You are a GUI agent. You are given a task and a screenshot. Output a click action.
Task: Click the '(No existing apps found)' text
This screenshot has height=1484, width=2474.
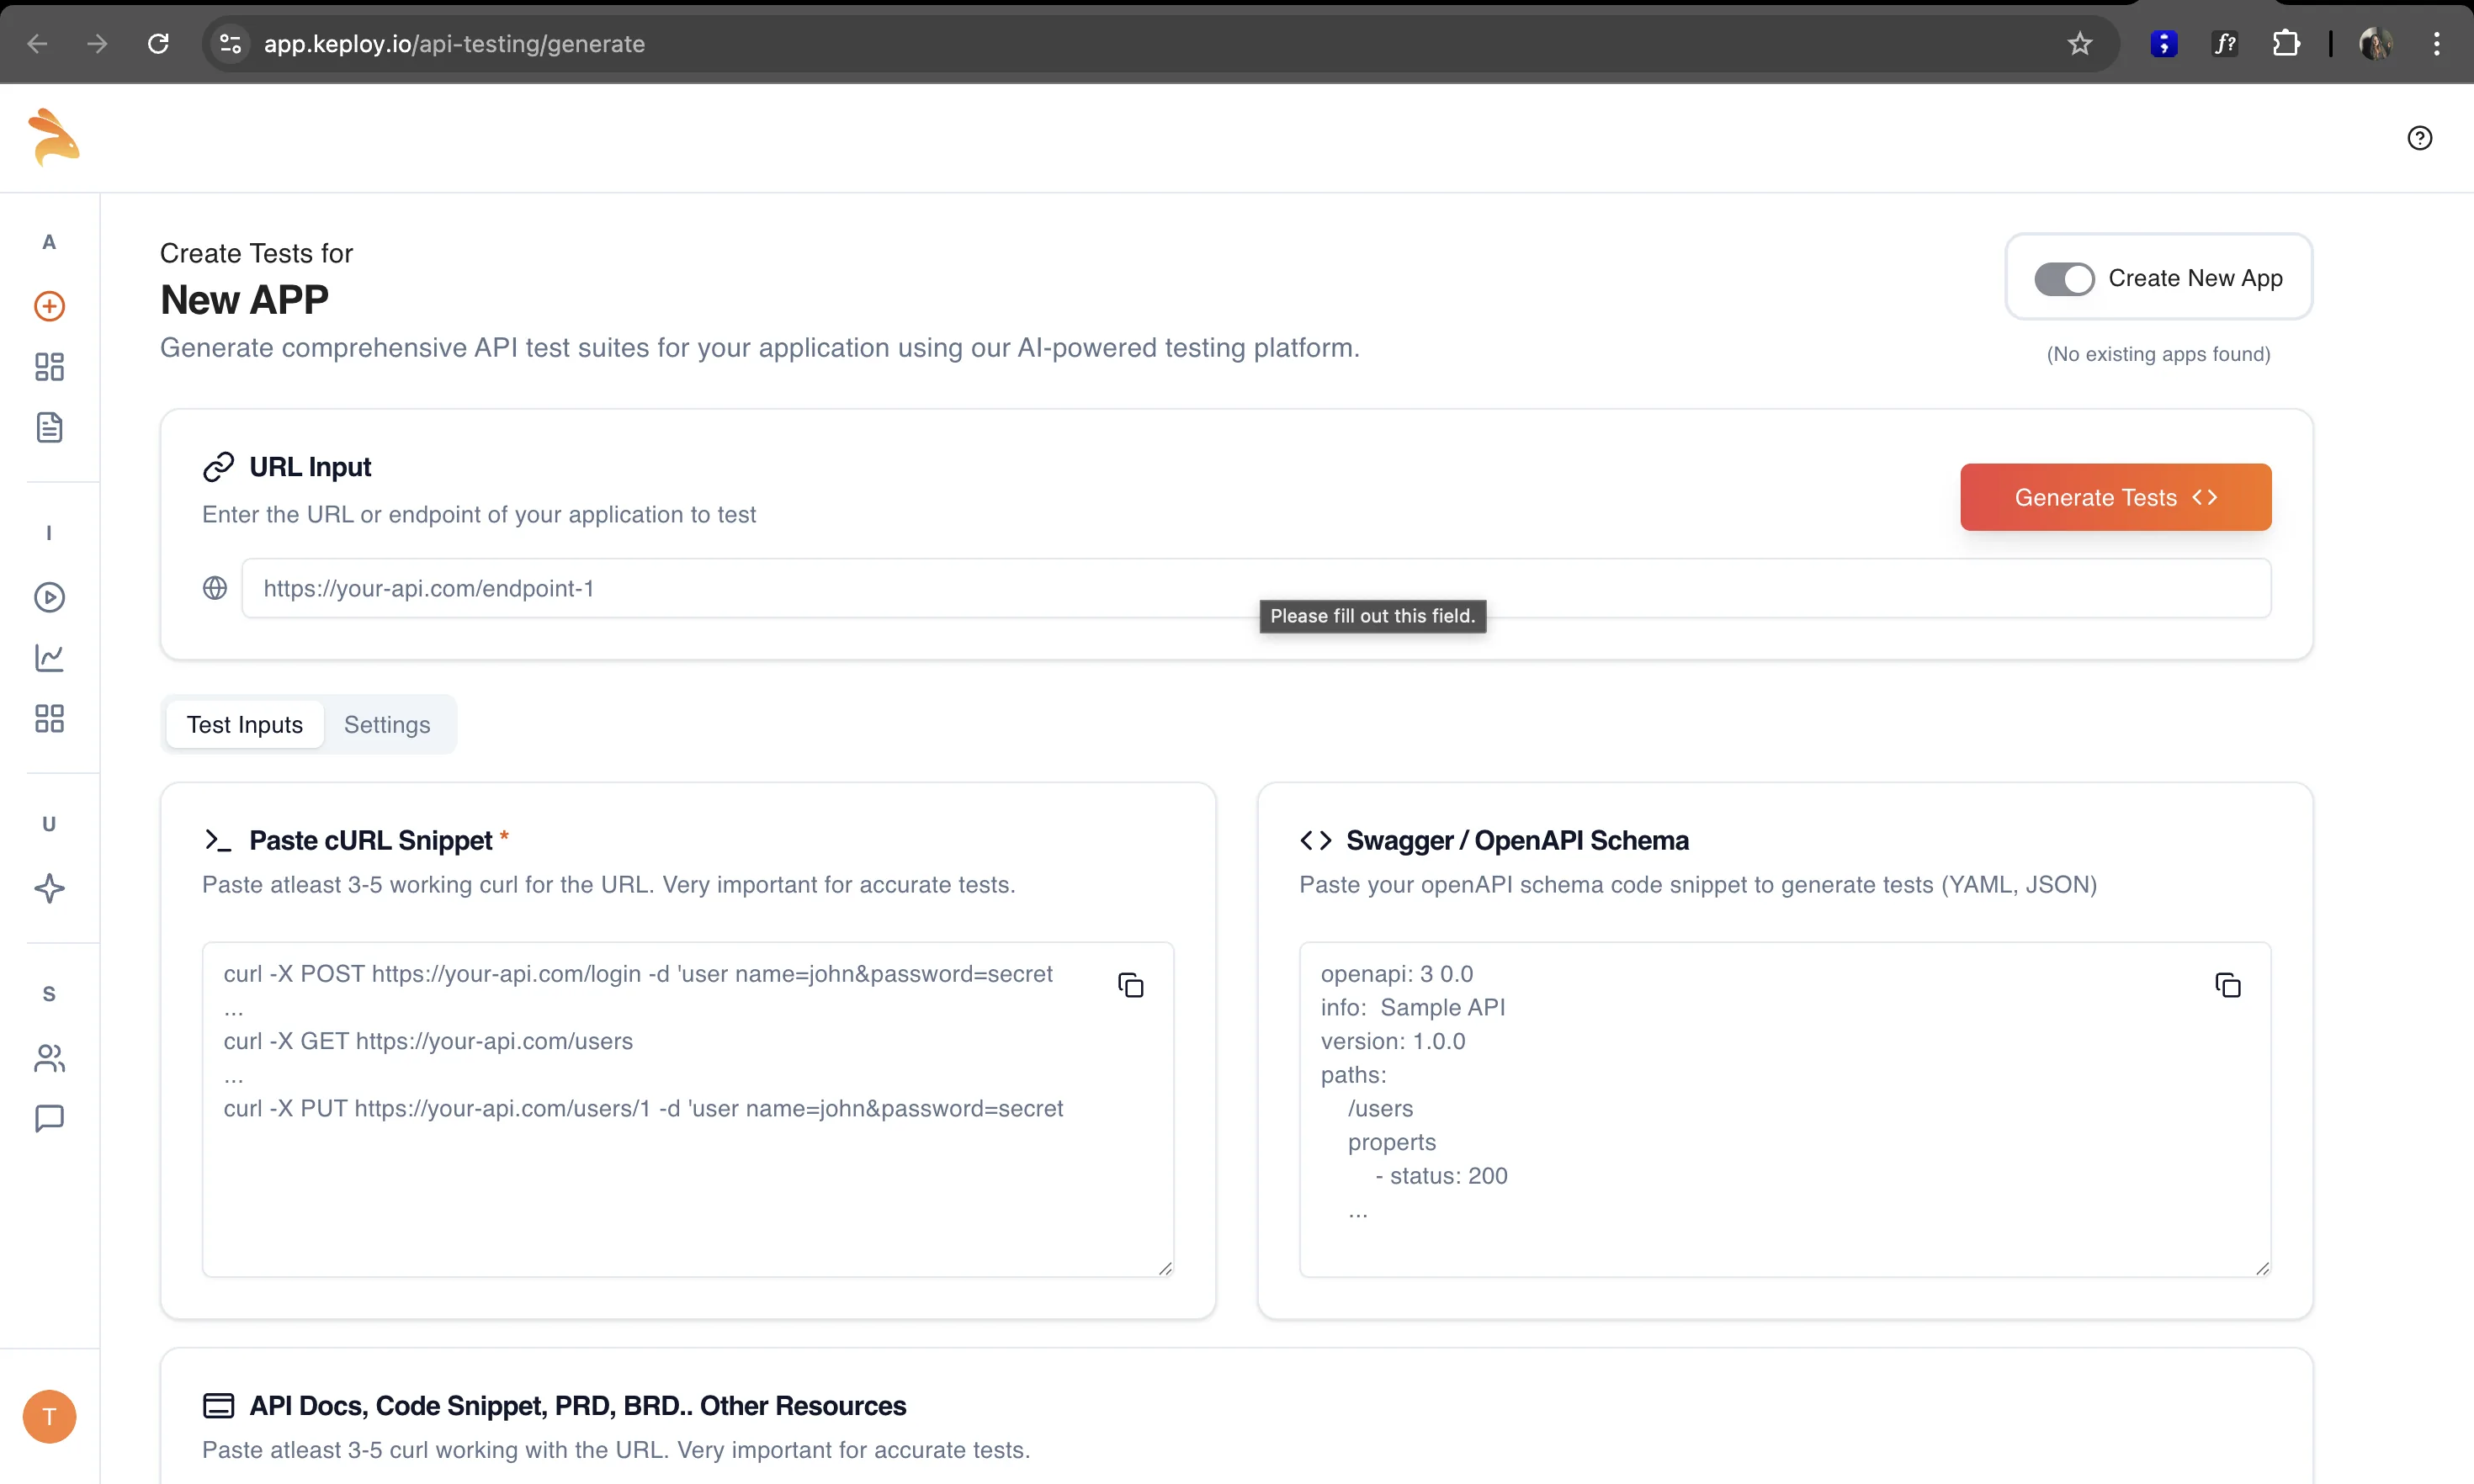click(2158, 354)
